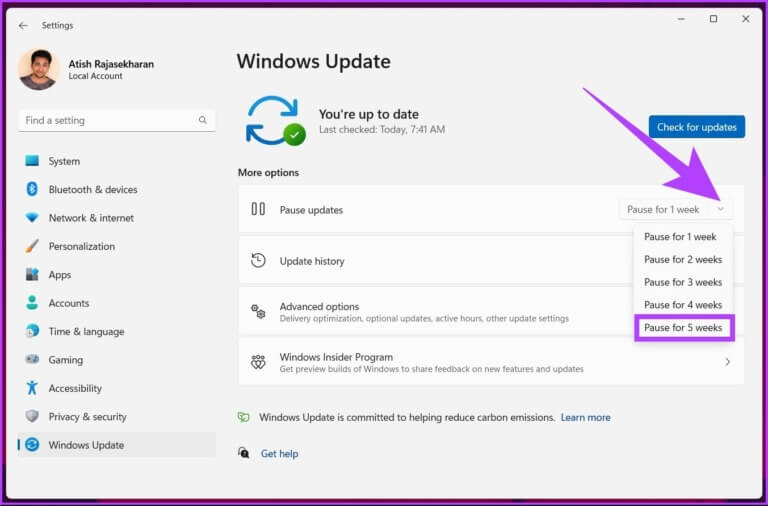Choose Pause for 3 weeks option
768x506 pixels.
pos(684,282)
